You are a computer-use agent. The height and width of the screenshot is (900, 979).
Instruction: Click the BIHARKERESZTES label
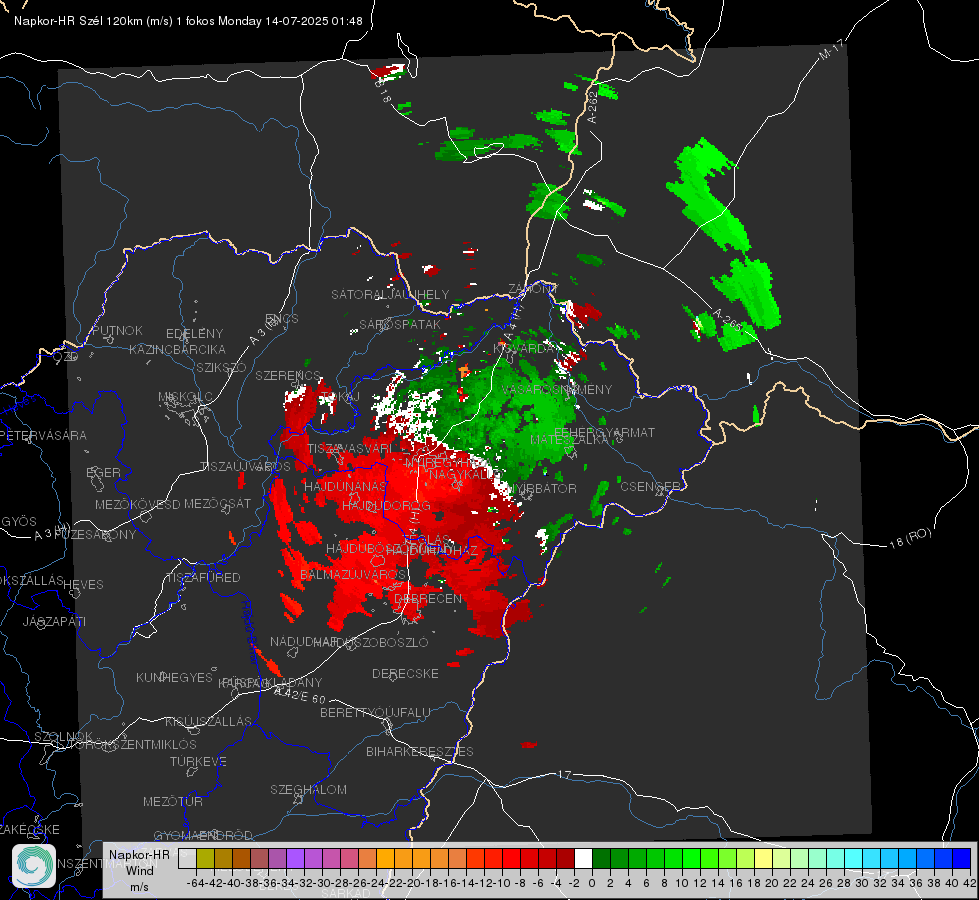coord(420,751)
